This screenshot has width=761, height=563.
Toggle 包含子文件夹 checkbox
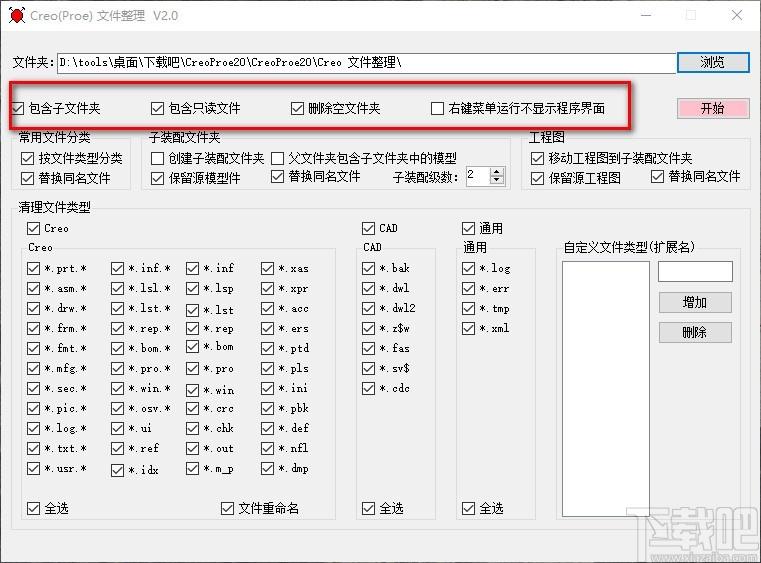[x=18, y=108]
